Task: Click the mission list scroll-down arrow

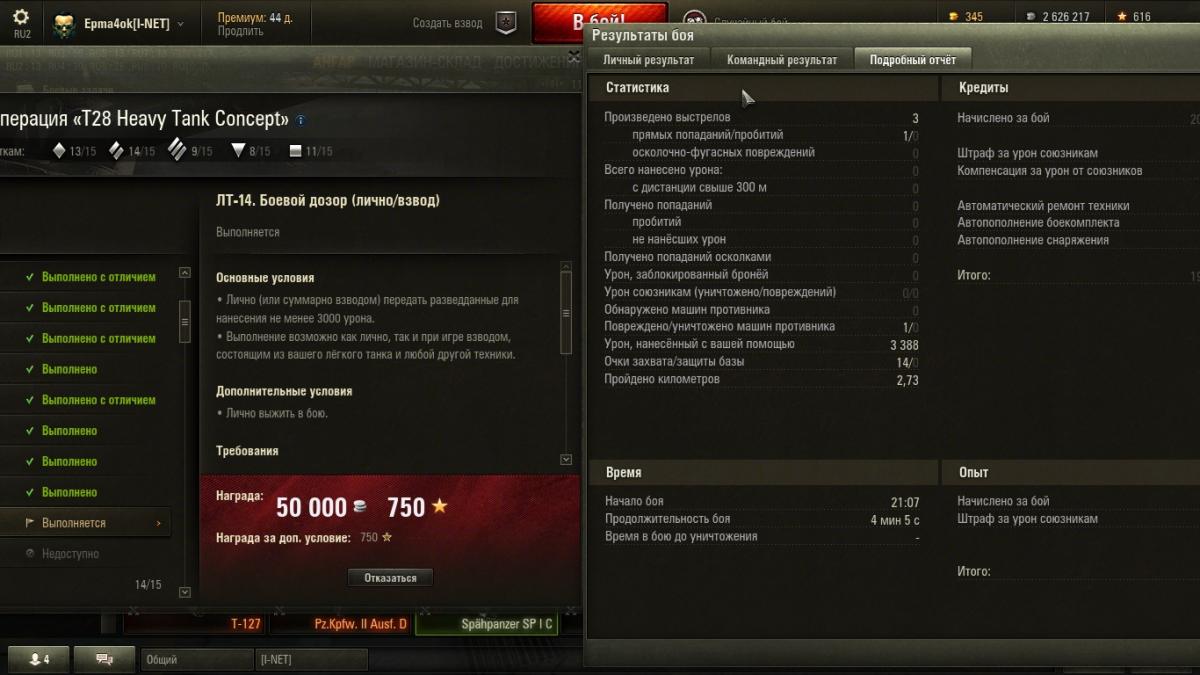Action: (x=184, y=592)
